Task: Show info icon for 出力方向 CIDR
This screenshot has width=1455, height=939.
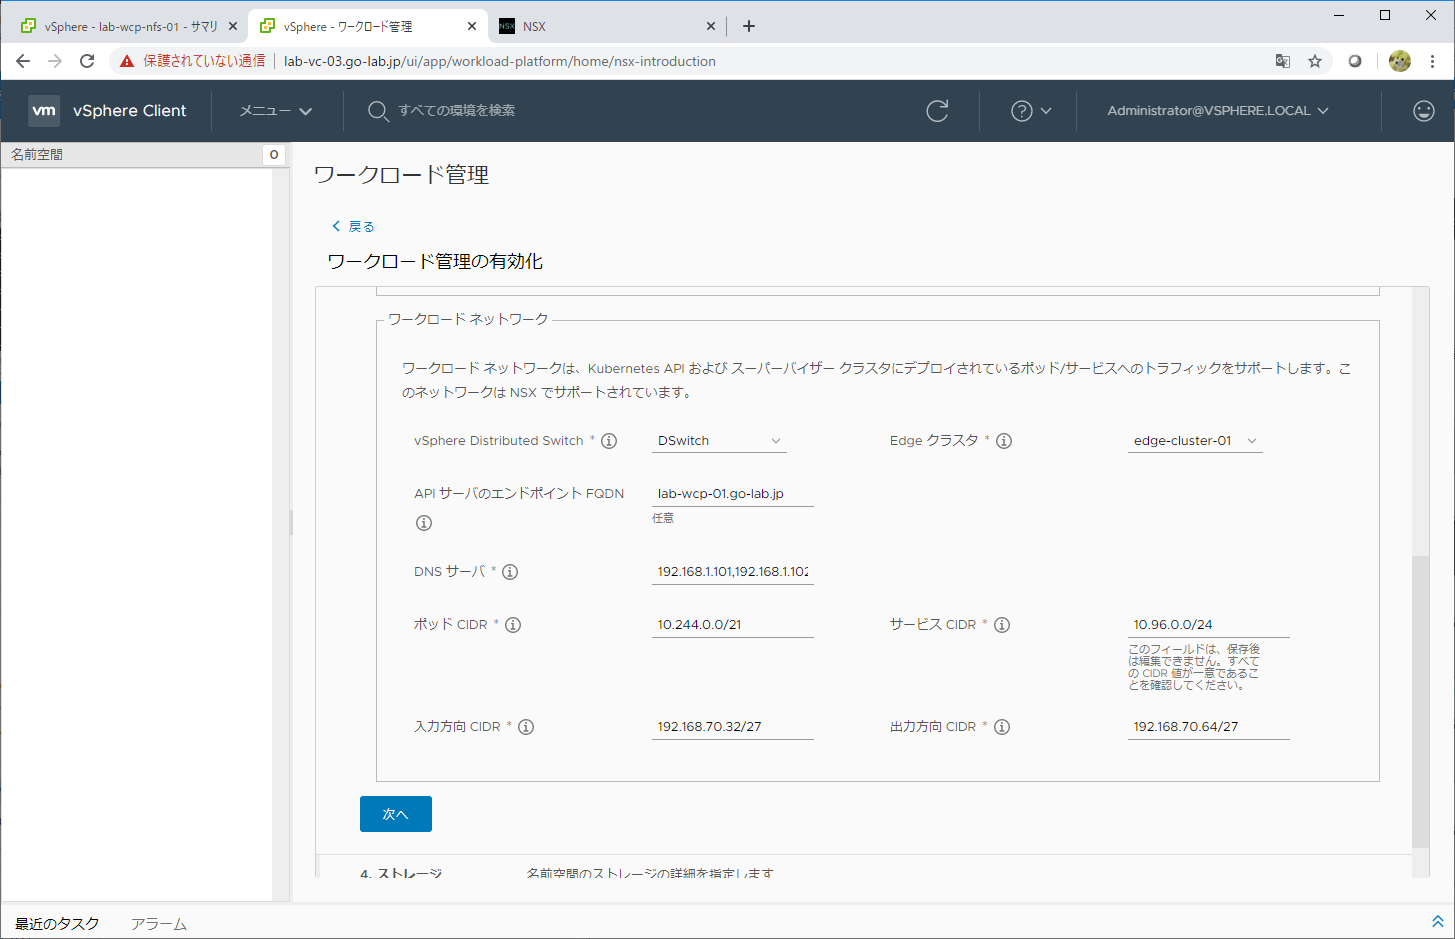Action: [1002, 727]
